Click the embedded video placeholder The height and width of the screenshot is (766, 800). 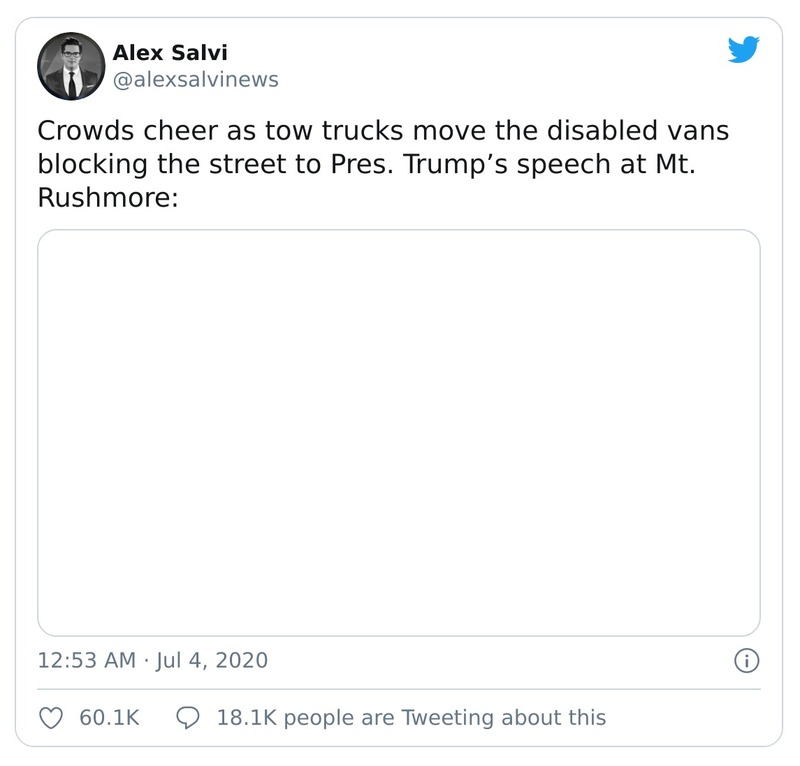[x=400, y=430]
